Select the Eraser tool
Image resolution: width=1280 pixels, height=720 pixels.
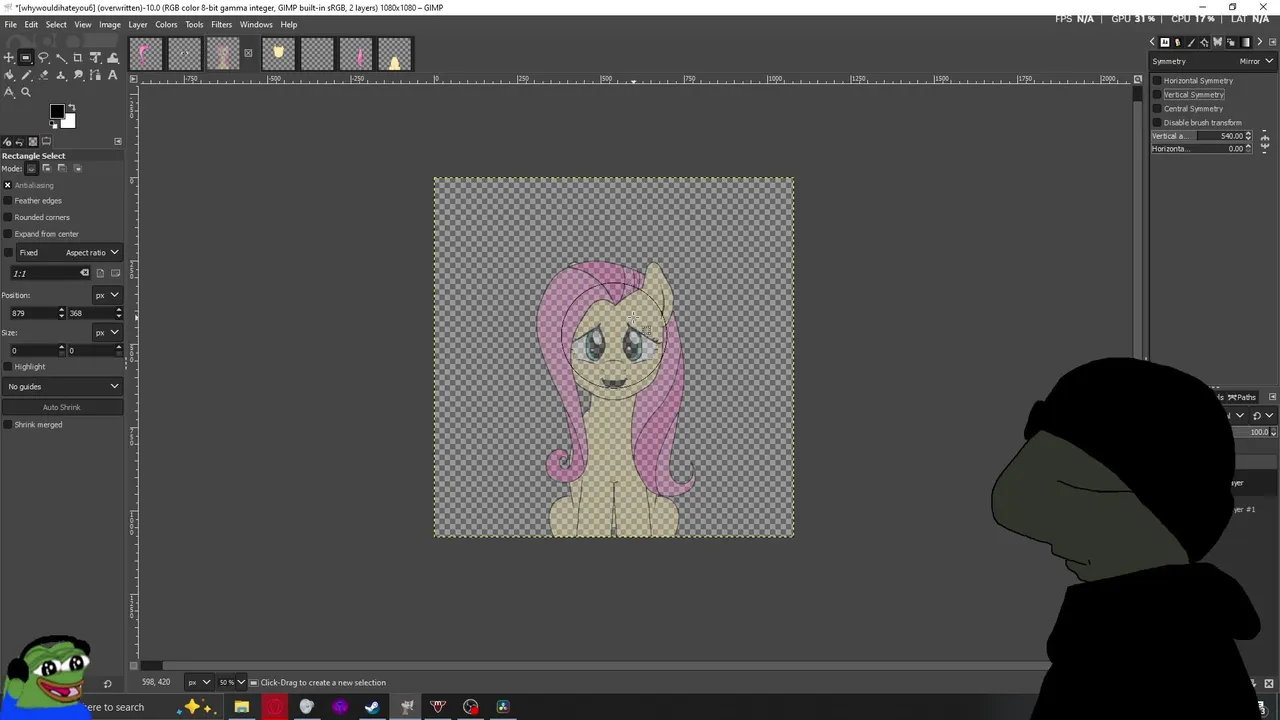click(x=43, y=75)
